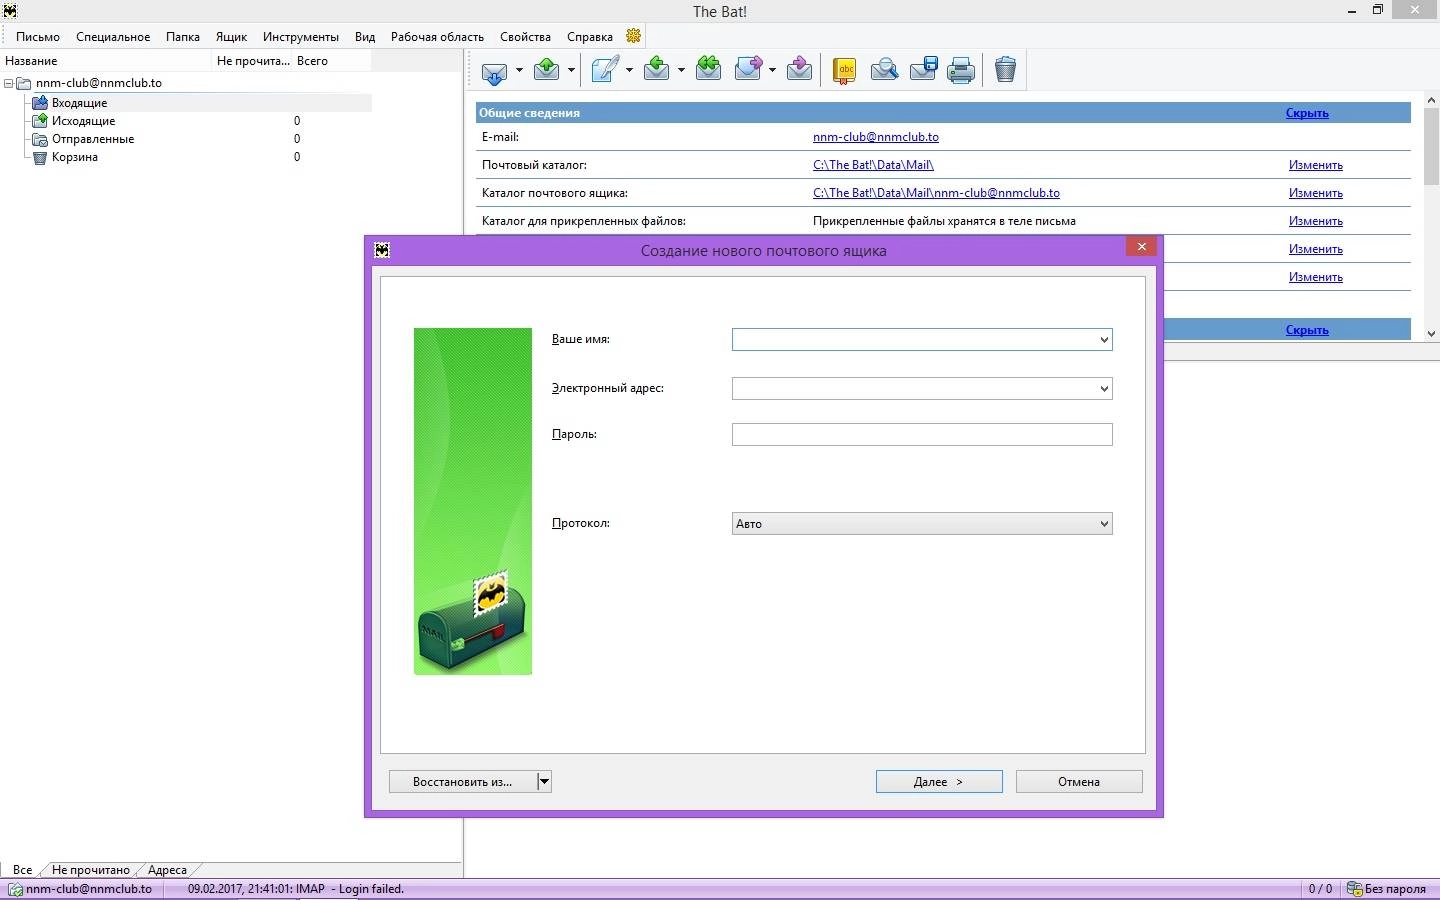The image size is (1440, 900).
Task: Click the get new mail toolbar icon
Action: (494, 70)
